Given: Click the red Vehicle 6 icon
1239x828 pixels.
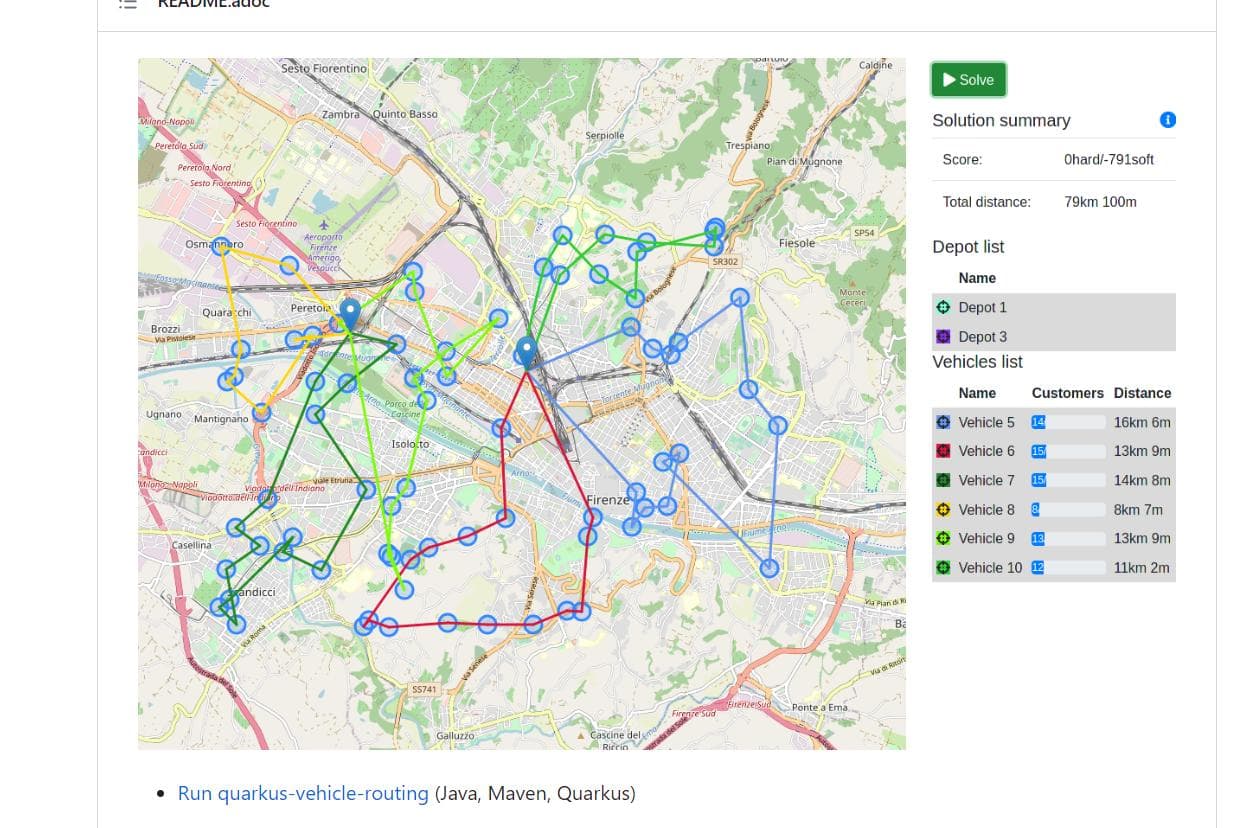Looking at the screenshot, I should 943,451.
